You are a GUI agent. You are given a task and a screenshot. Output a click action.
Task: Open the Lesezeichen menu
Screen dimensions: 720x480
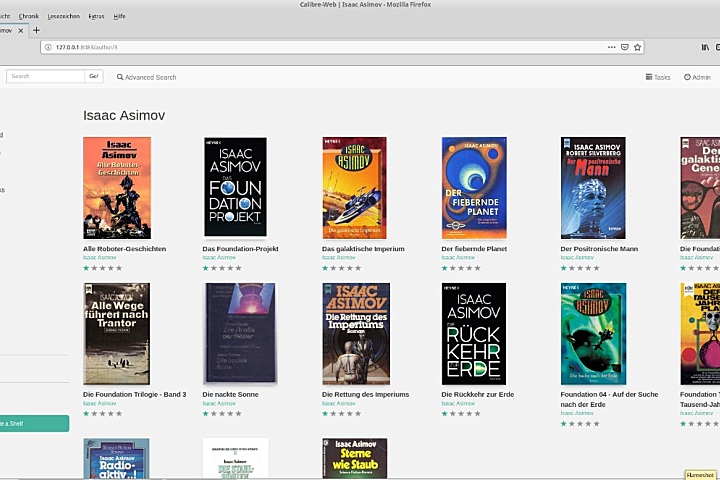(x=63, y=17)
